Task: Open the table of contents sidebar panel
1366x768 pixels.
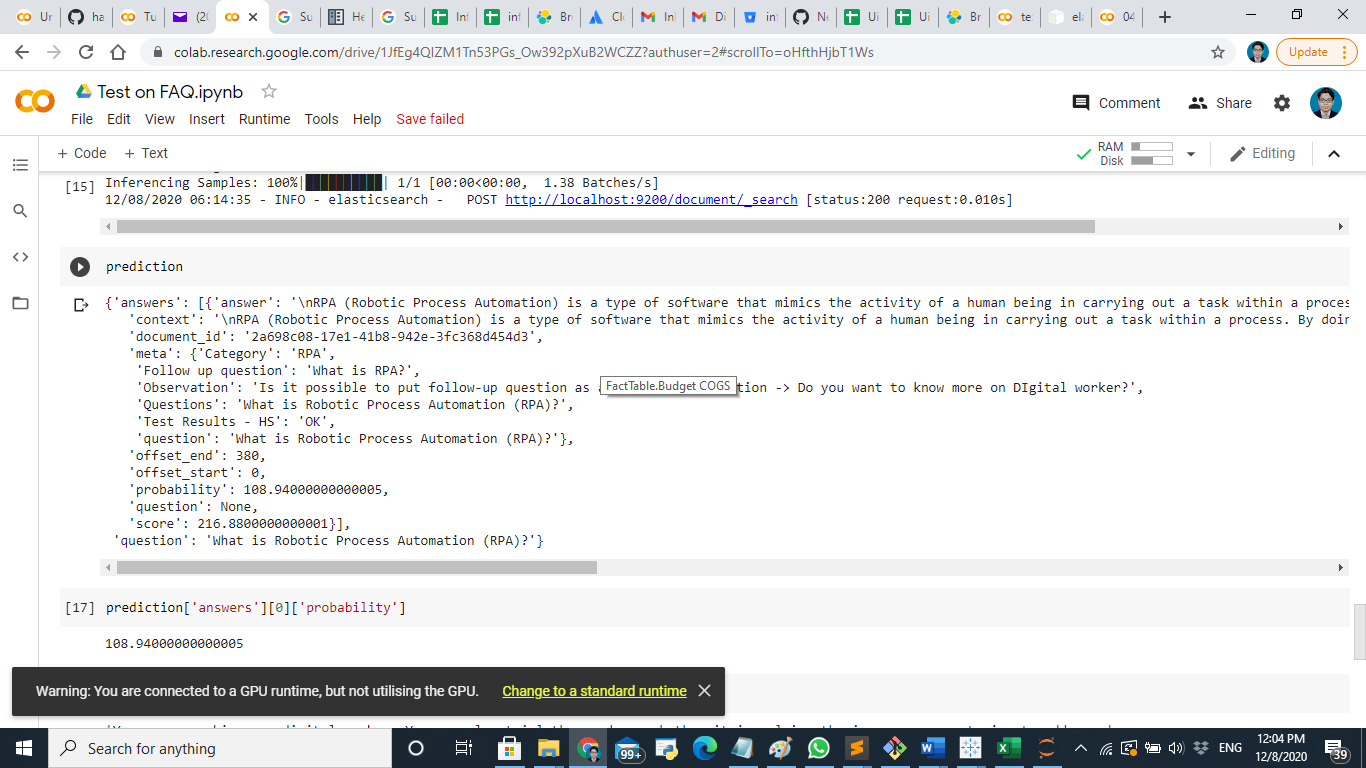Action: 20,165
